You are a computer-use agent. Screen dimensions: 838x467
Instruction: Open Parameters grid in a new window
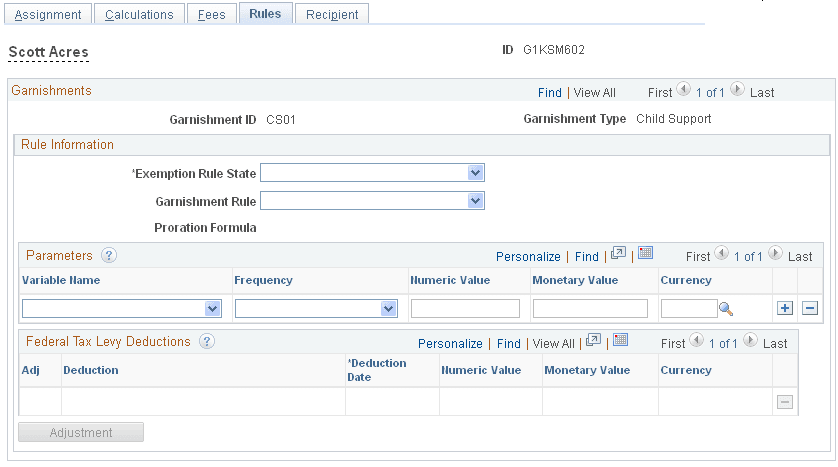point(619,255)
